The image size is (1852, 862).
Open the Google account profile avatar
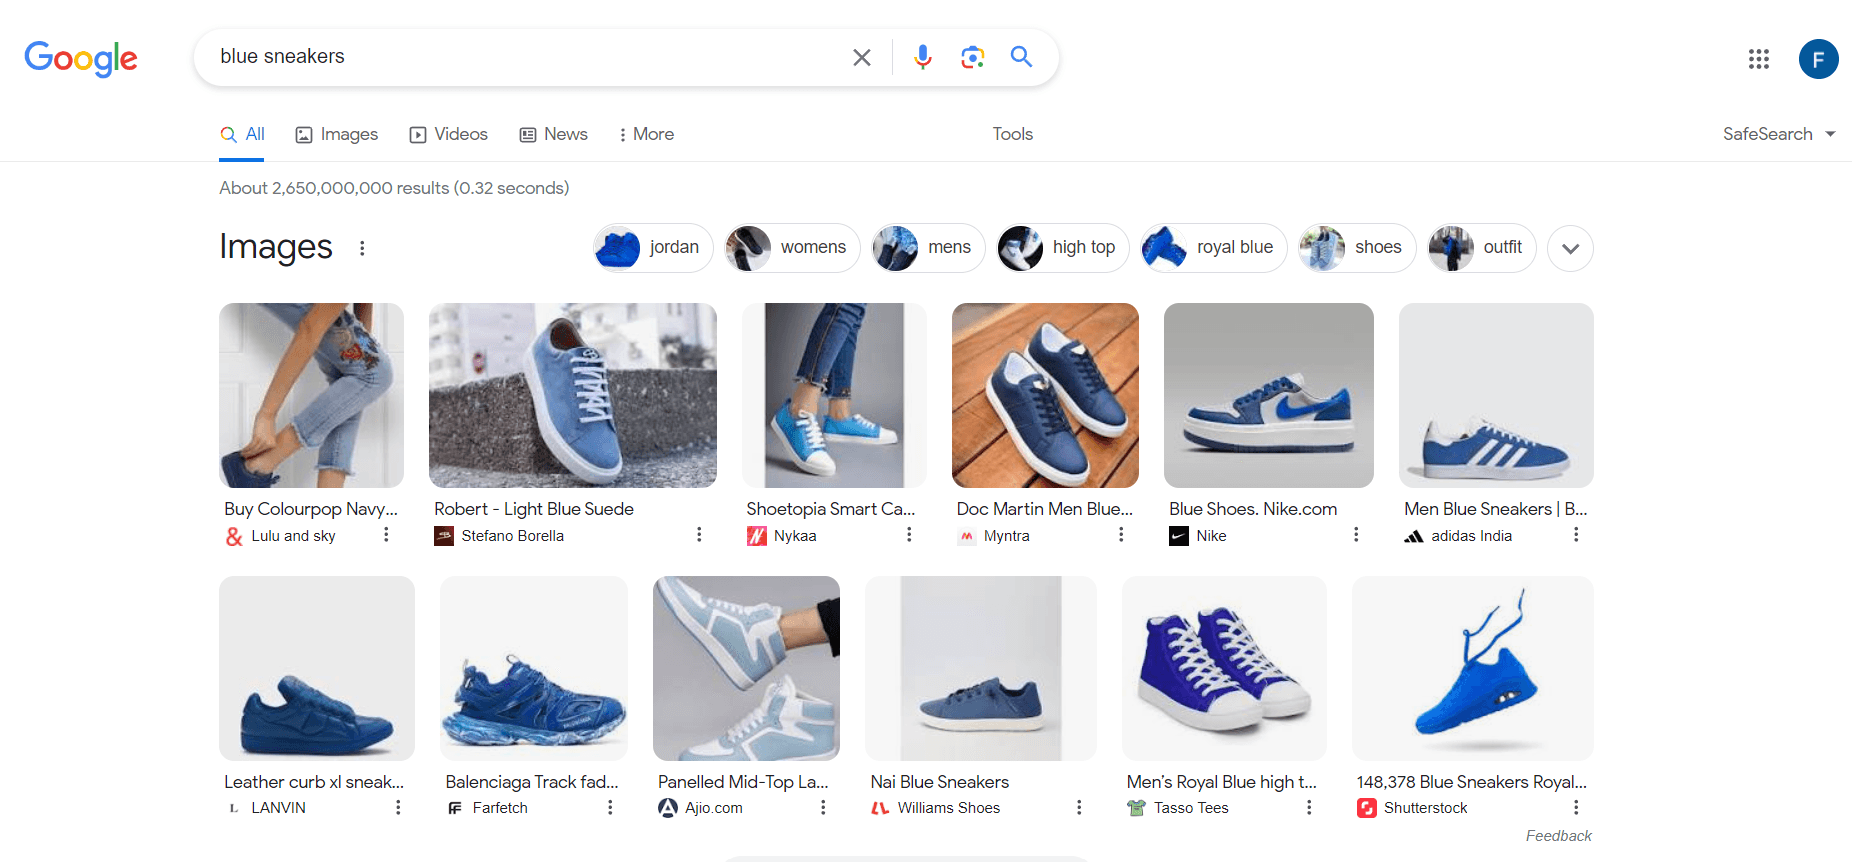coord(1817,59)
